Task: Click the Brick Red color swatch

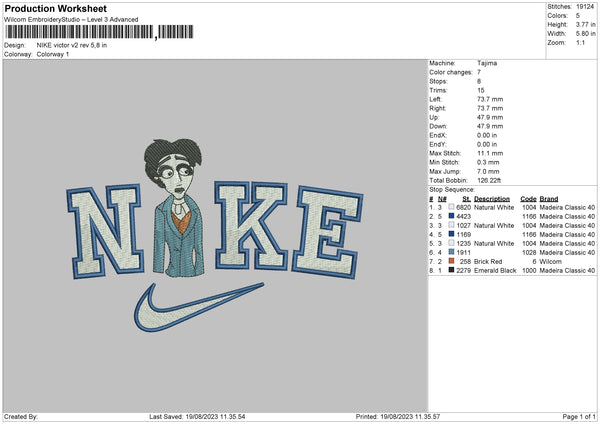Action: click(x=451, y=261)
